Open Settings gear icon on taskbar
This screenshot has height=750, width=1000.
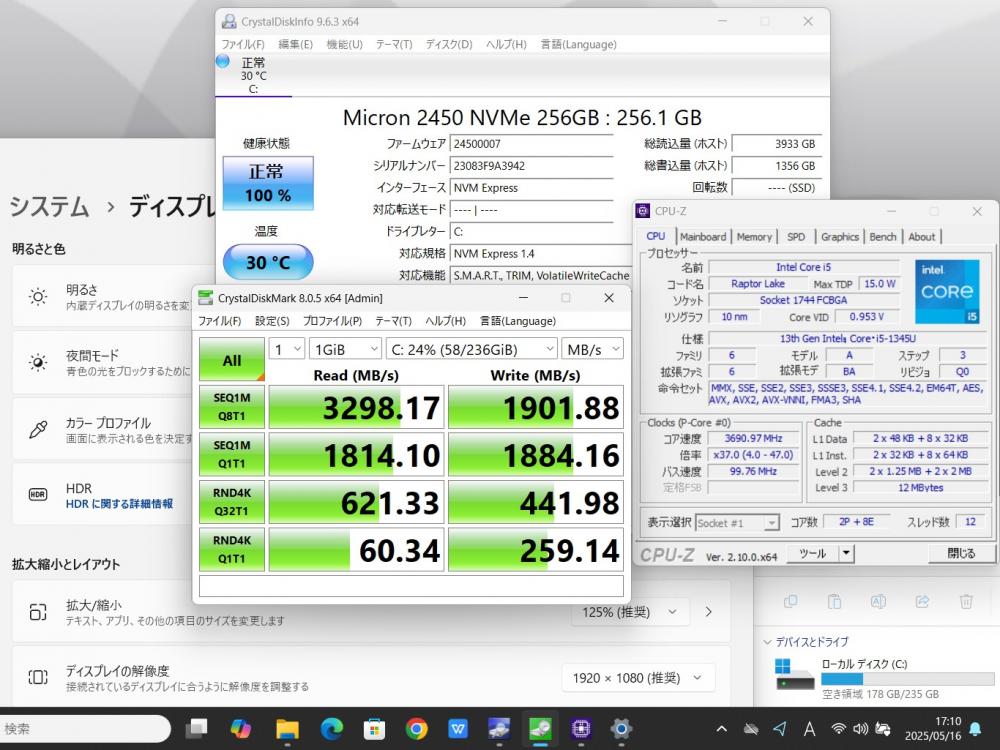point(621,728)
